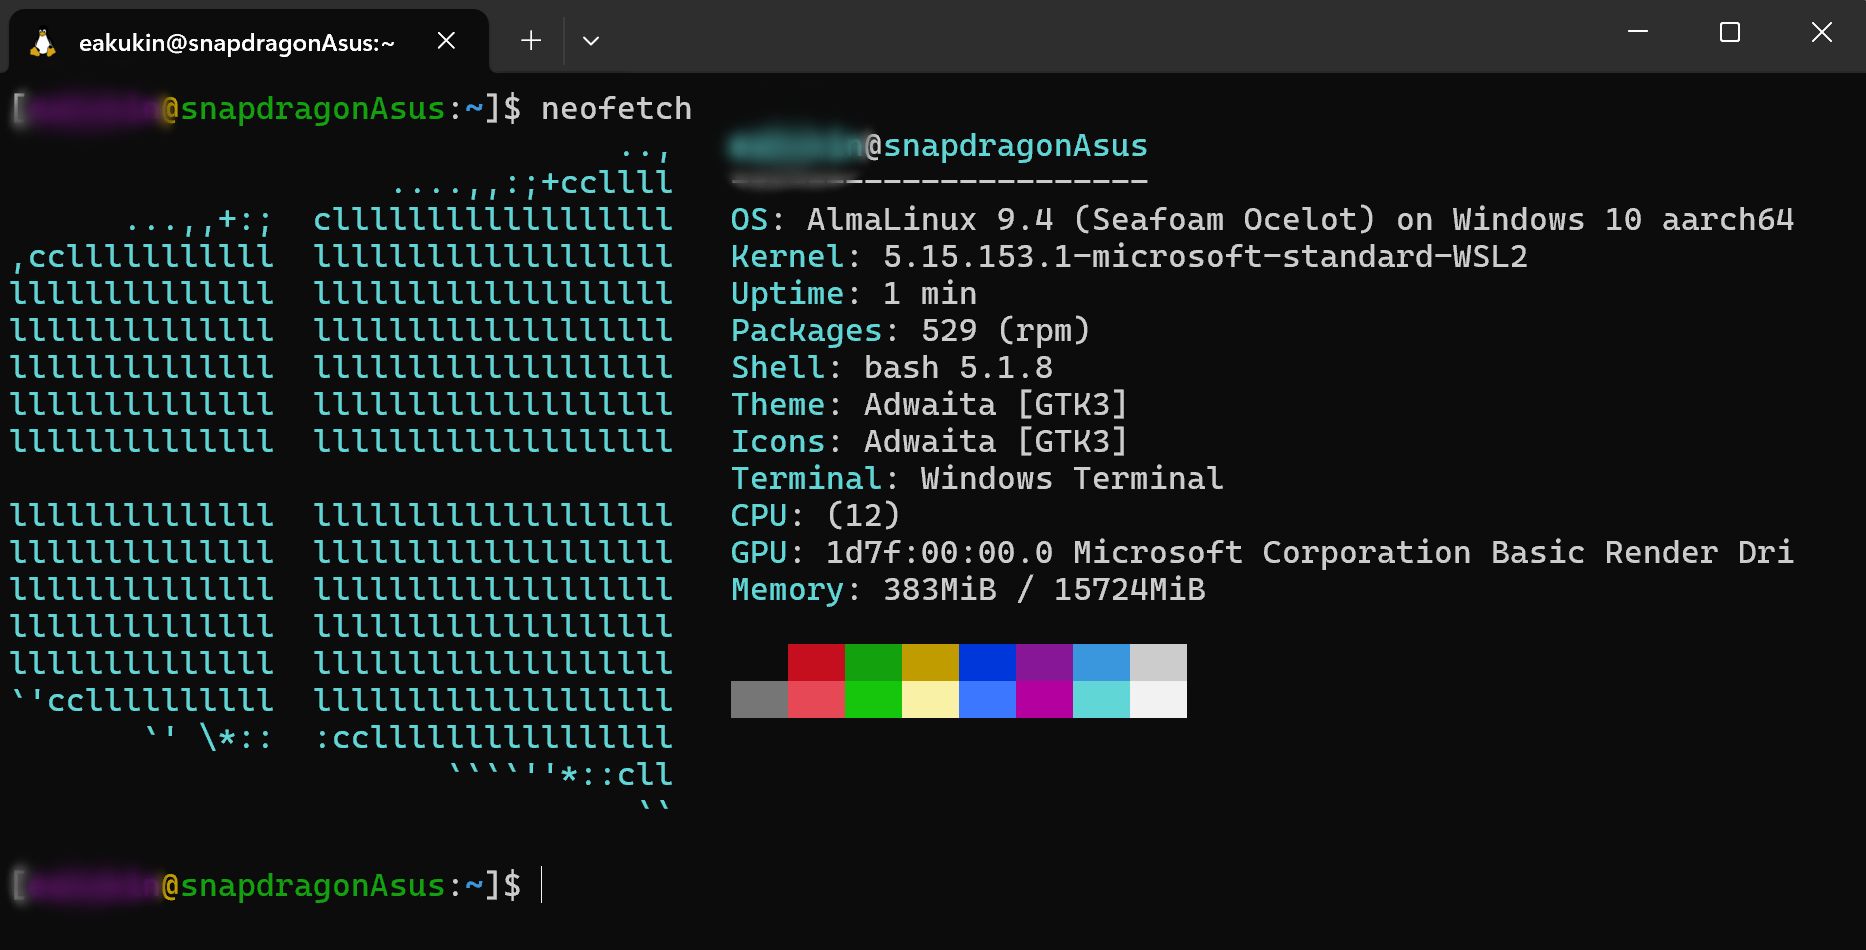Viewport: 1866px width, 950px height.
Task: Click the cyan color block
Action: [1101, 699]
